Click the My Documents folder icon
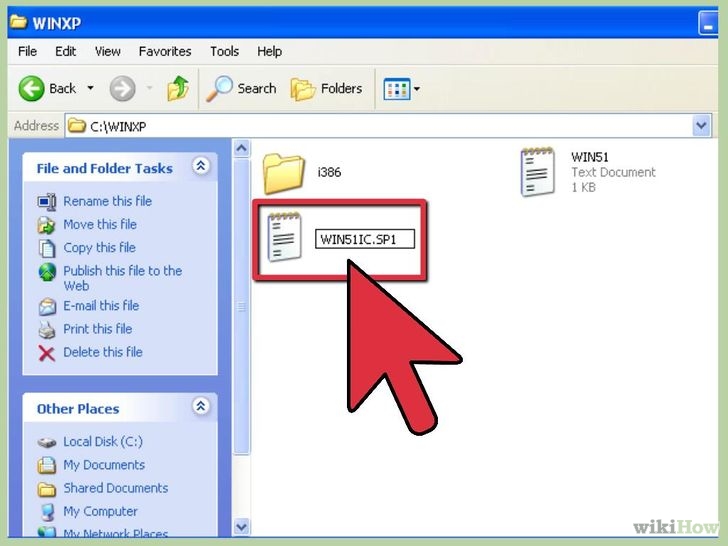728x546 pixels. coord(47,465)
